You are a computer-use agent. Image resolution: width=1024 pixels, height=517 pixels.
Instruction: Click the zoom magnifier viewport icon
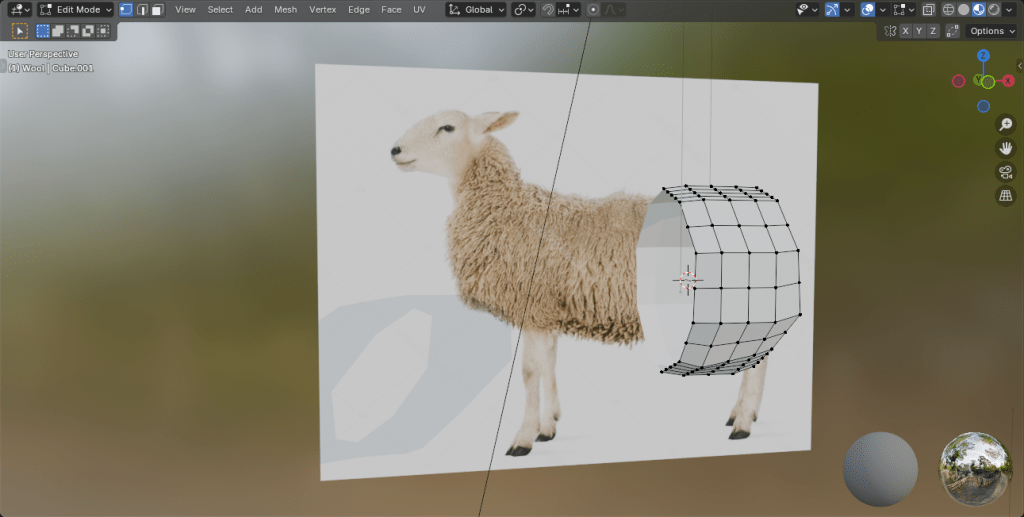pyautogui.click(x=1006, y=125)
